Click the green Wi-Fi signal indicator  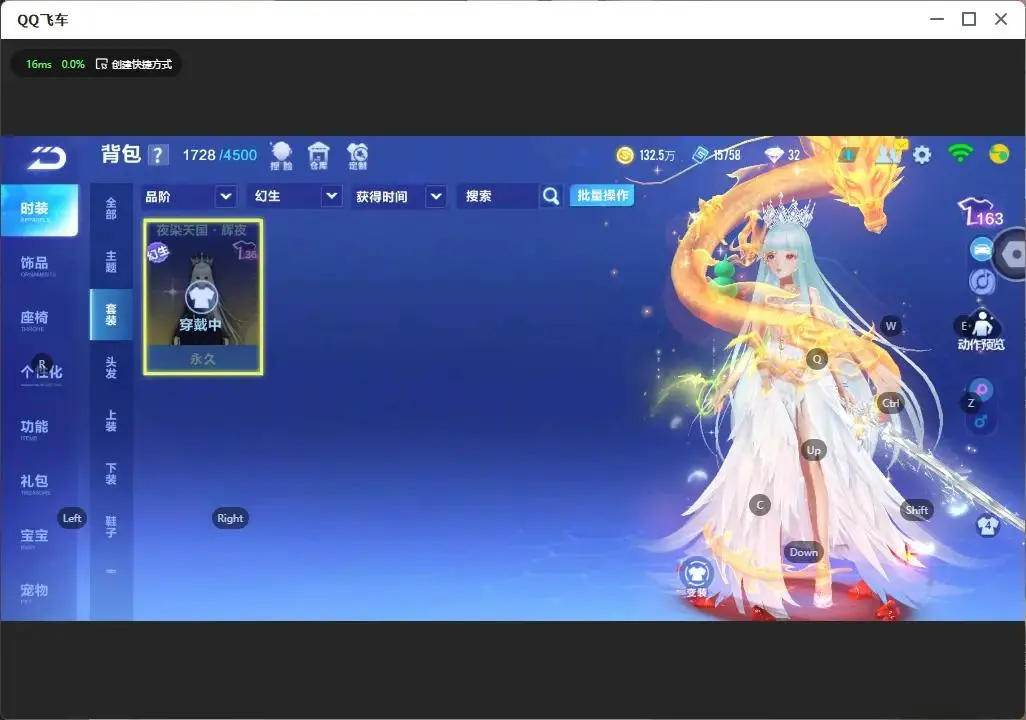(x=960, y=154)
